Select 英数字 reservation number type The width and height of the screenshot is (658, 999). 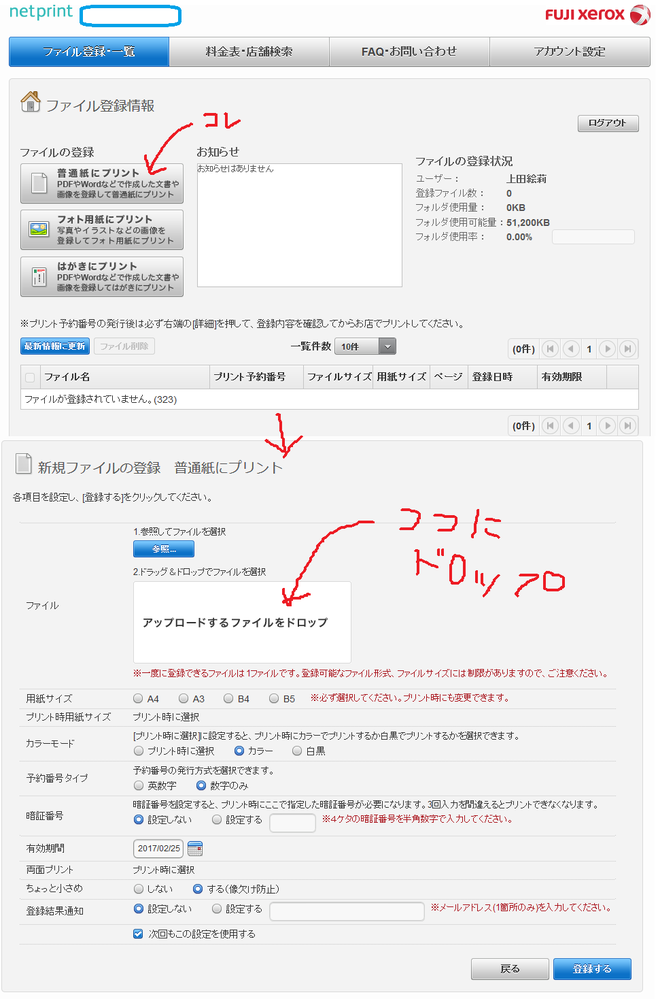pos(138,786)
